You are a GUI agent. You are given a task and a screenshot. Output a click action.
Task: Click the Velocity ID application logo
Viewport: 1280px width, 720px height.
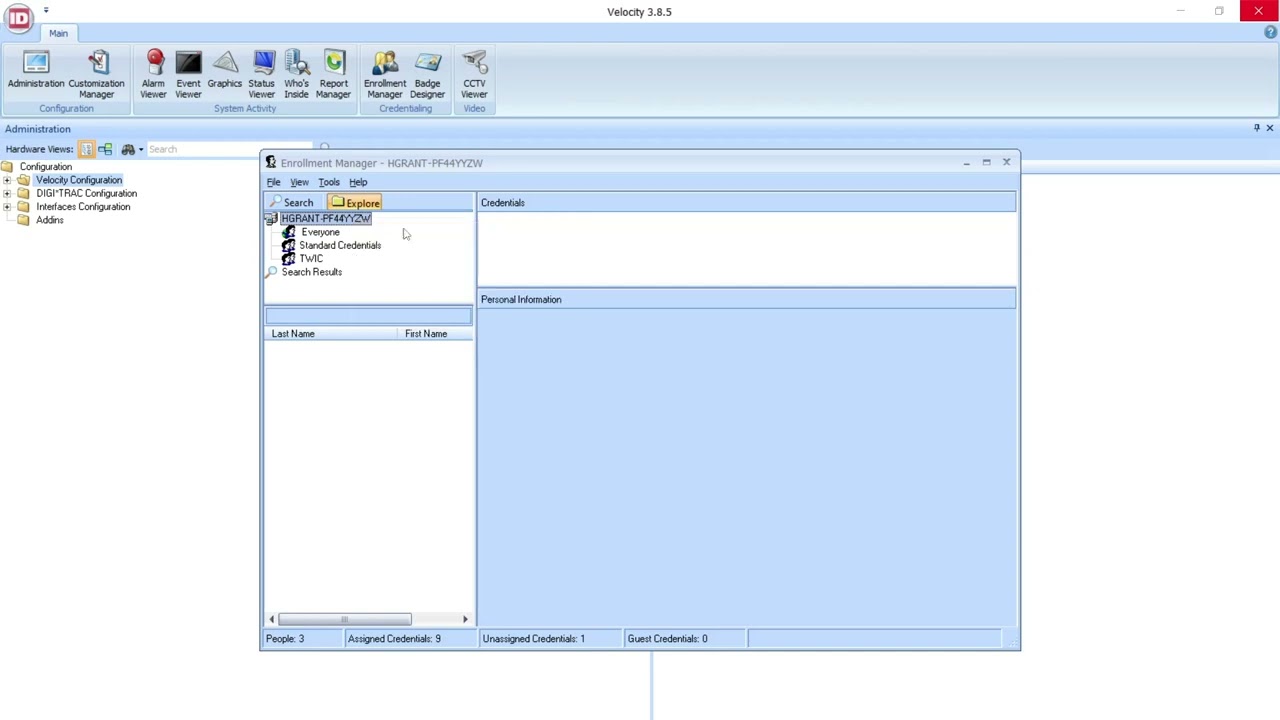pyautogui.click(x=18, y=18)
